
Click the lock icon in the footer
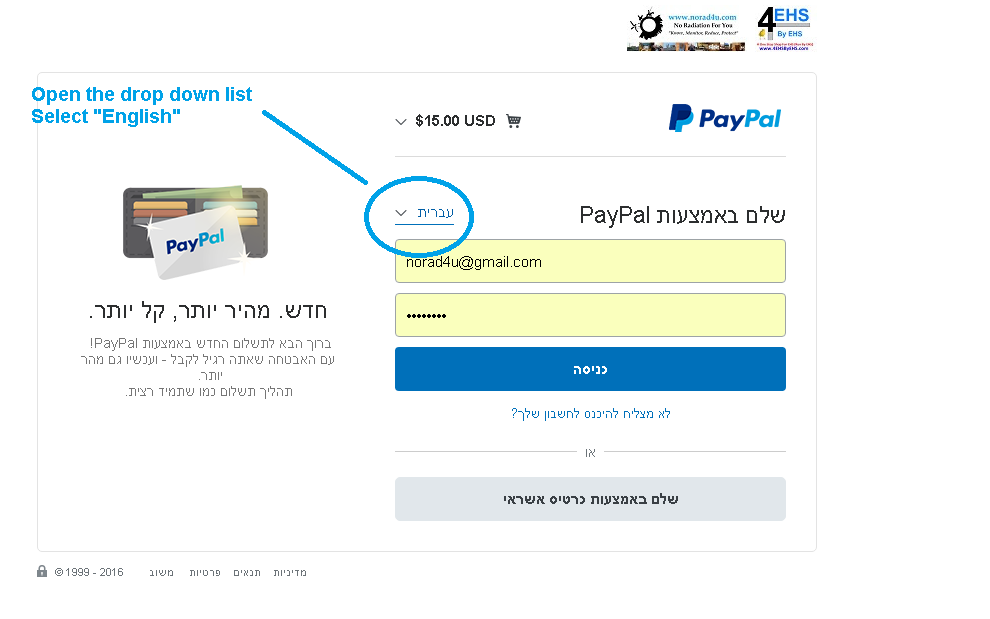(x=42, y=572)
